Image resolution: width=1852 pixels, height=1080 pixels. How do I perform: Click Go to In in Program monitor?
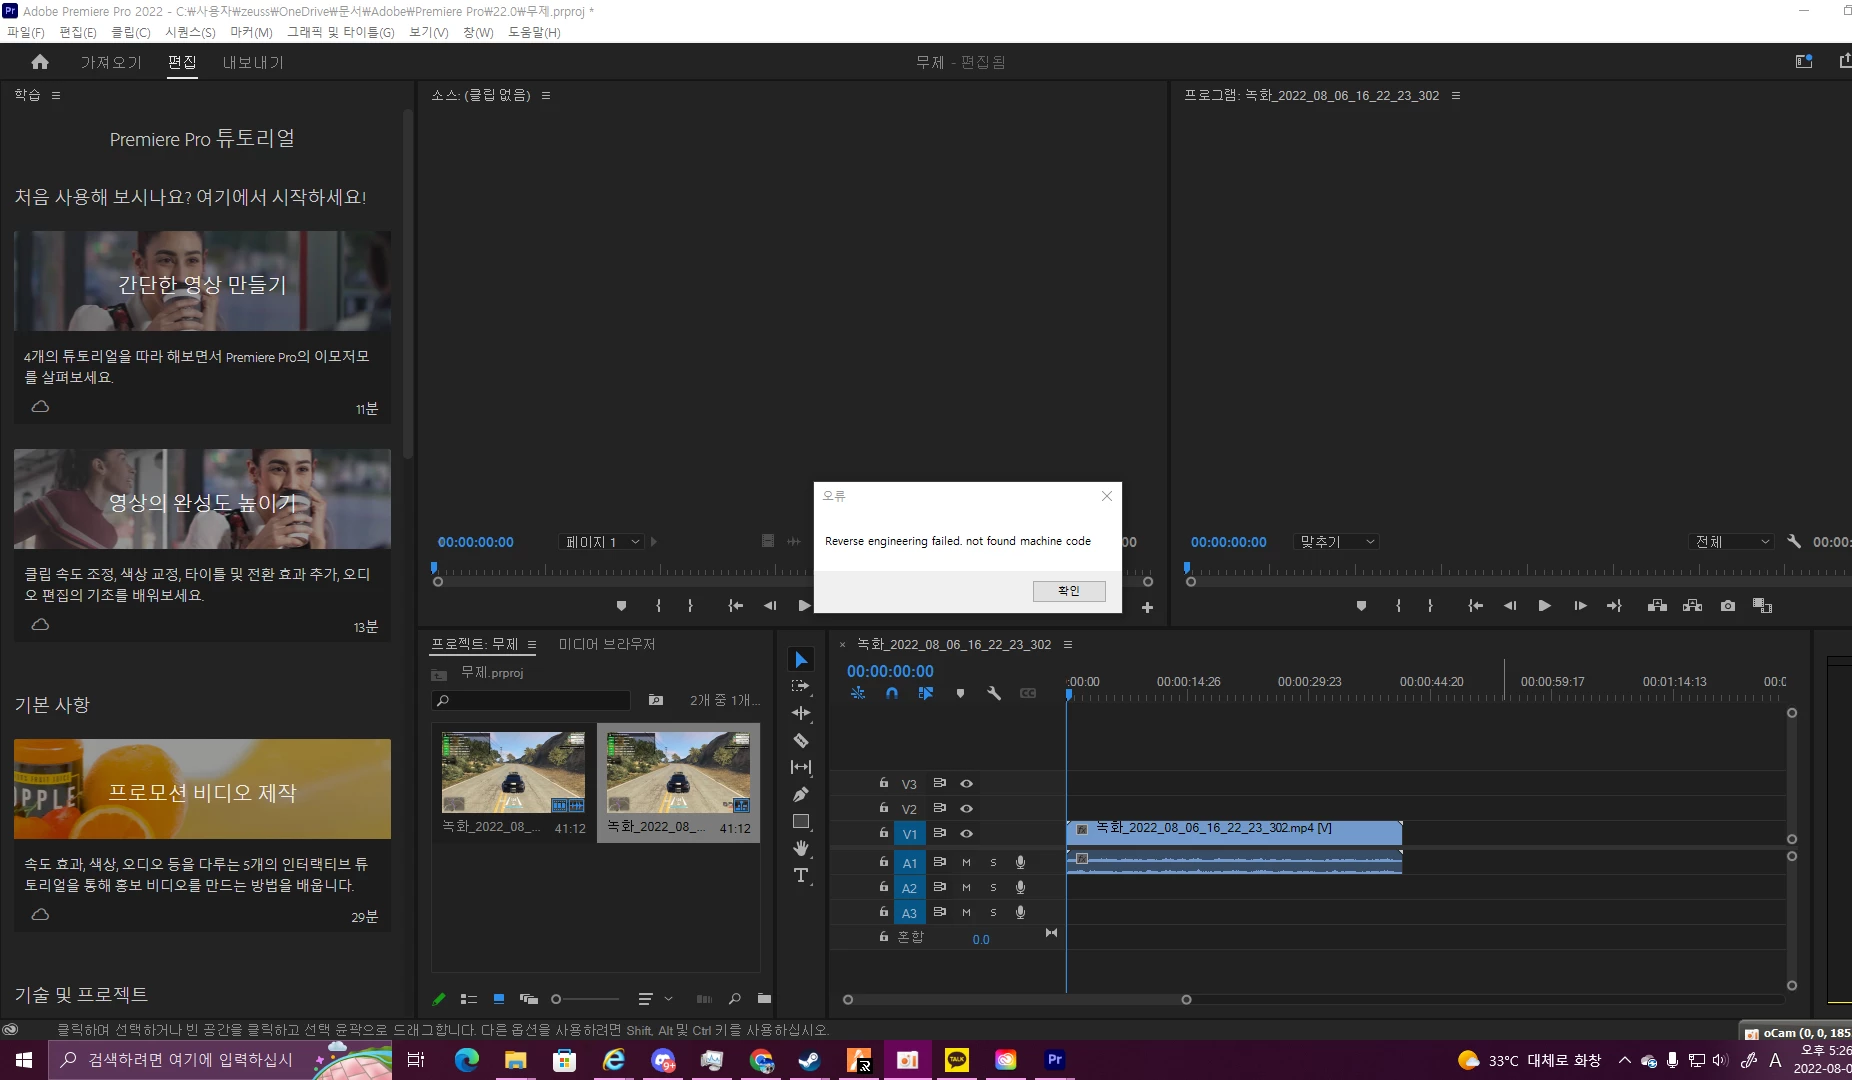[x=1475, y=606]
